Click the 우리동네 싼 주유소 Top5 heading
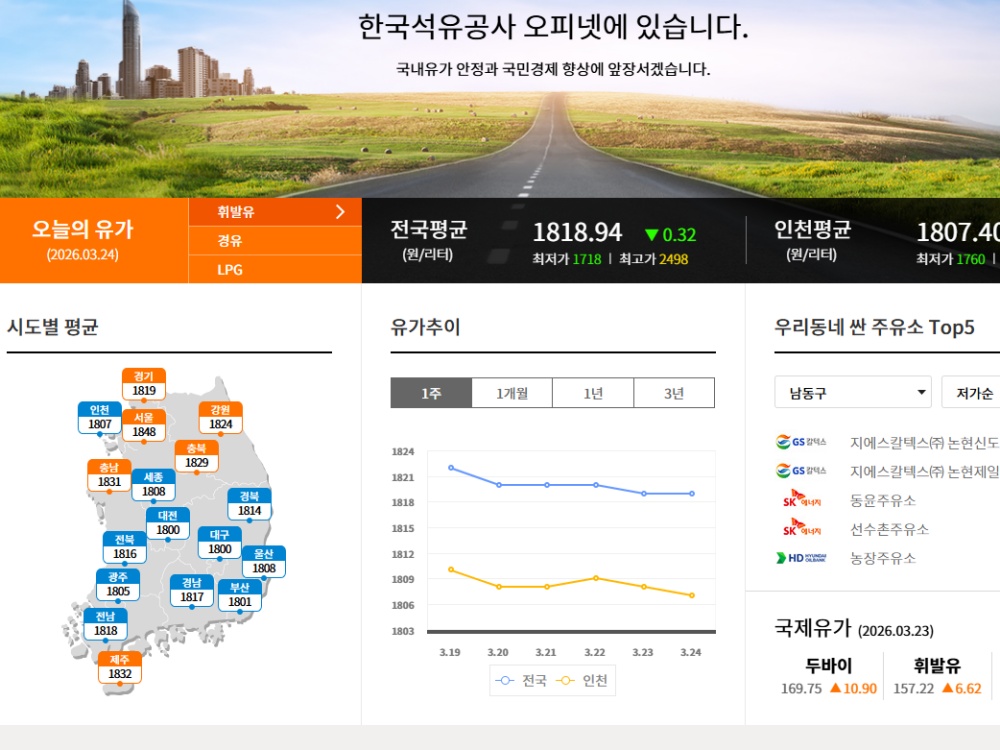1000x750 pixels. tap(874, 327)
